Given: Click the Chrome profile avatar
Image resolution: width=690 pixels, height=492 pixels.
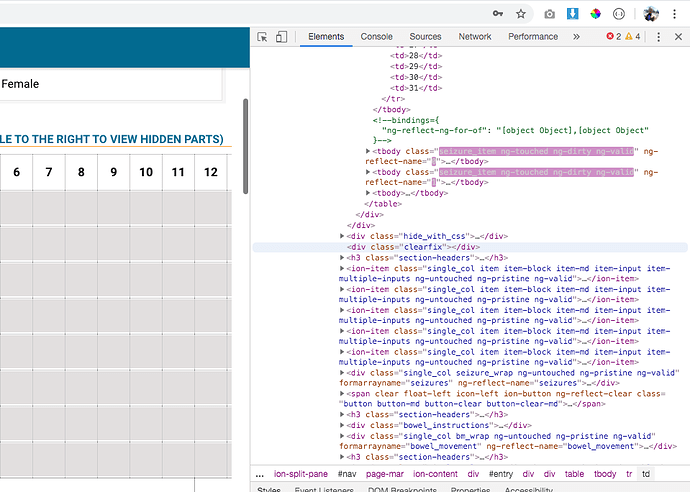Looking at the screenshot, I should coord(651,14).
